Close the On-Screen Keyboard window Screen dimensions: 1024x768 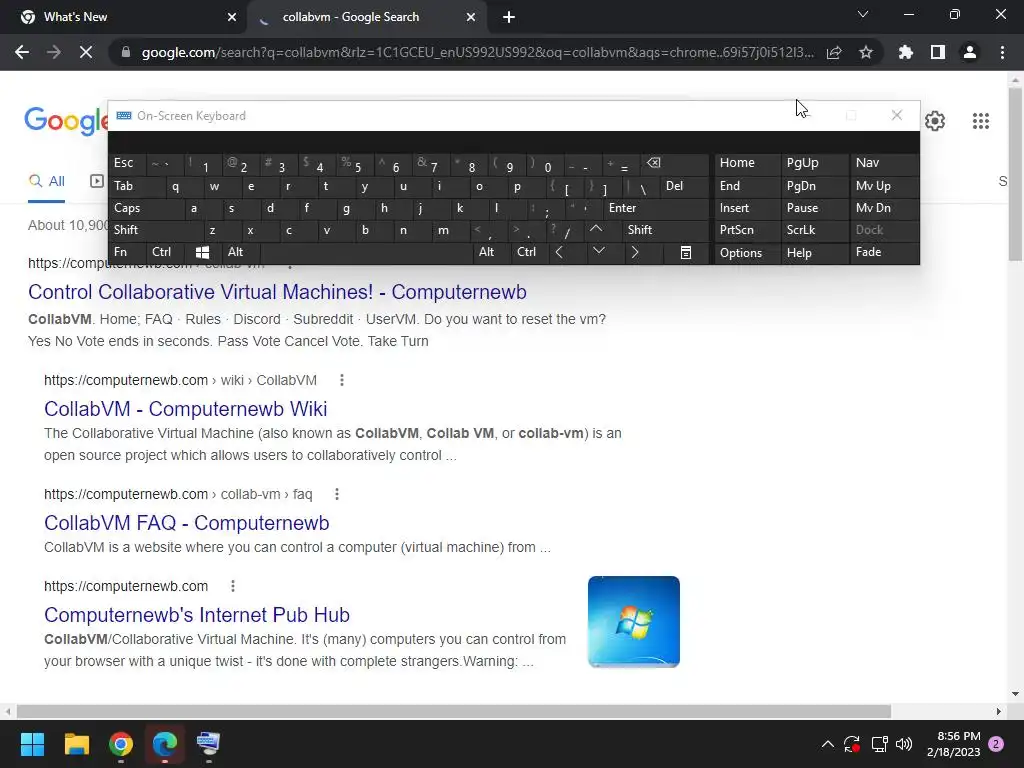point(897,115)
